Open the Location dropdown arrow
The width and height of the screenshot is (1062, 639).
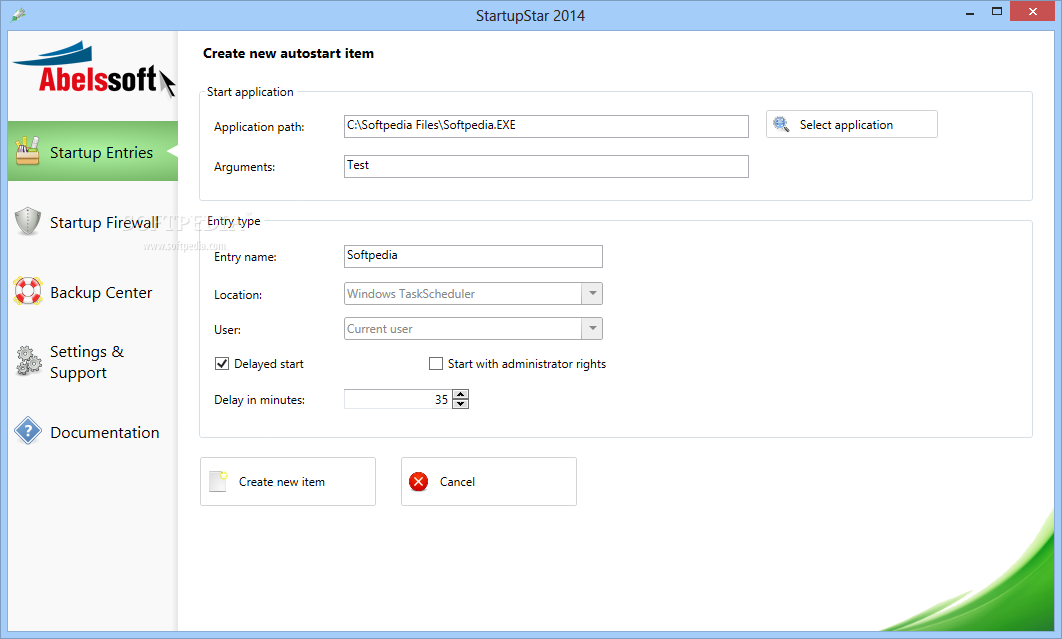tap(592, 293)
